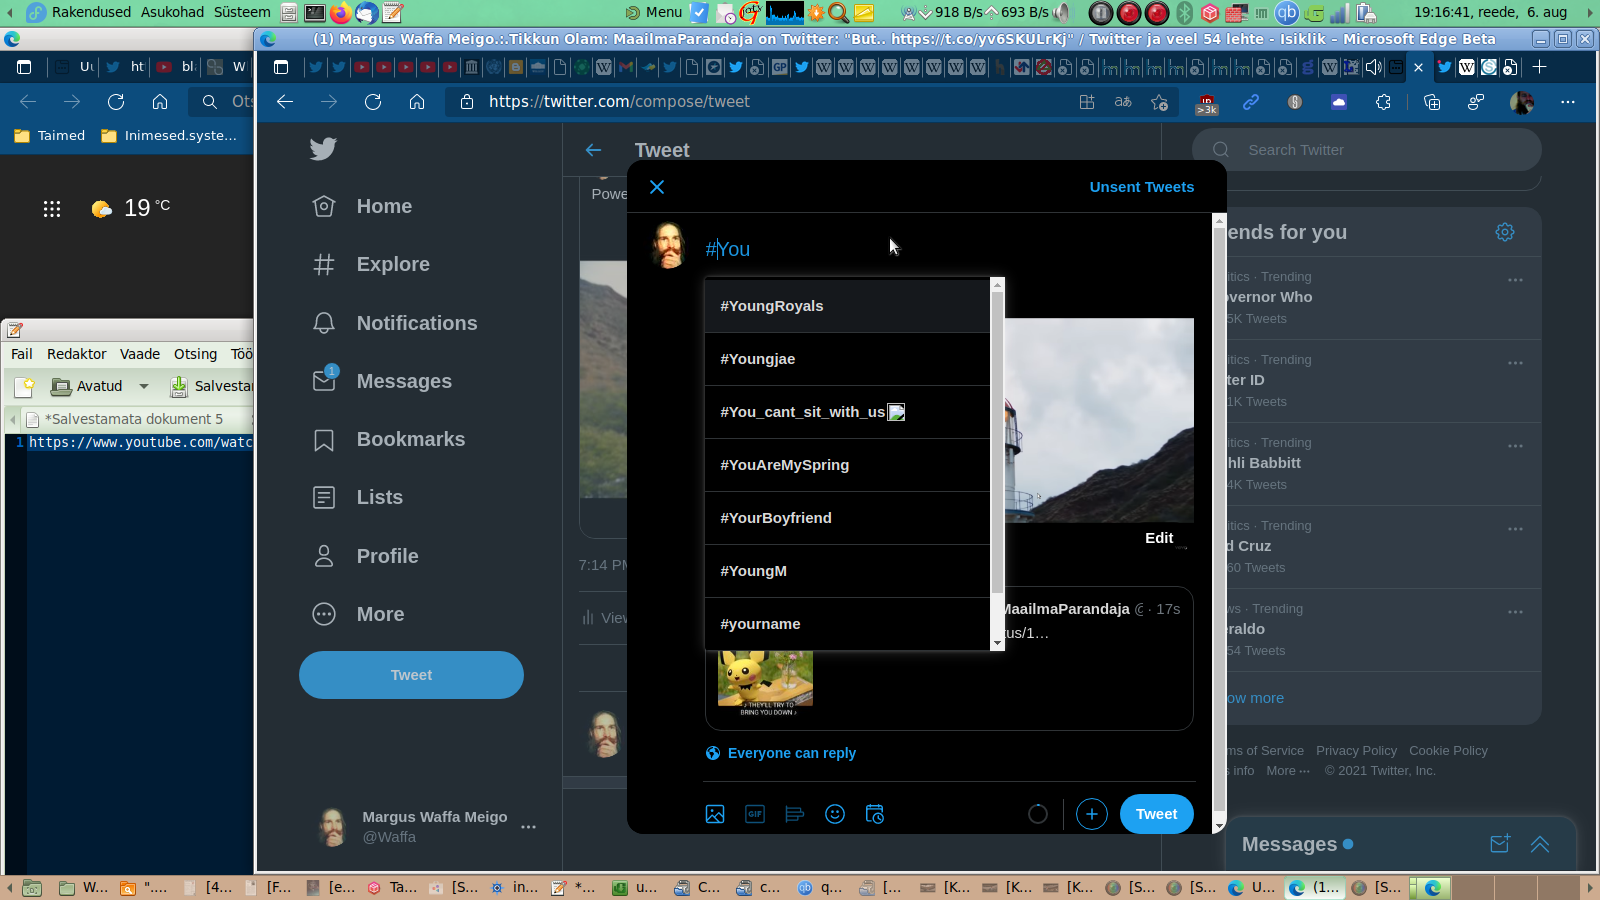Pick the #yourname hashtag suggestion
1600x900 pixels.
pyautogui.click(x=847, y=624)
